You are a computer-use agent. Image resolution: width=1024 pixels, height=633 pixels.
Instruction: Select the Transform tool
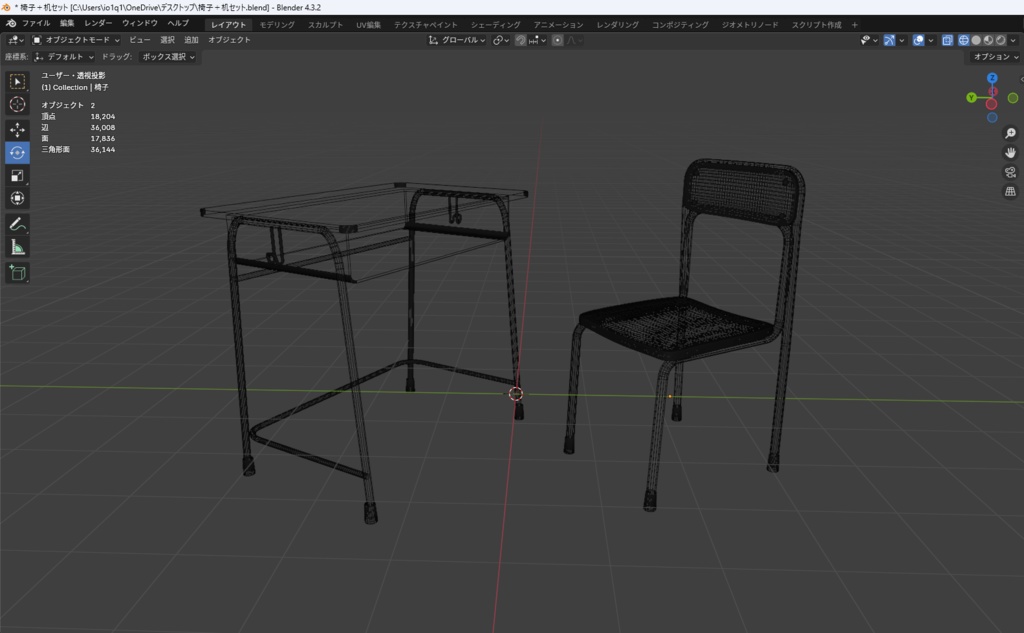[18, 198]
